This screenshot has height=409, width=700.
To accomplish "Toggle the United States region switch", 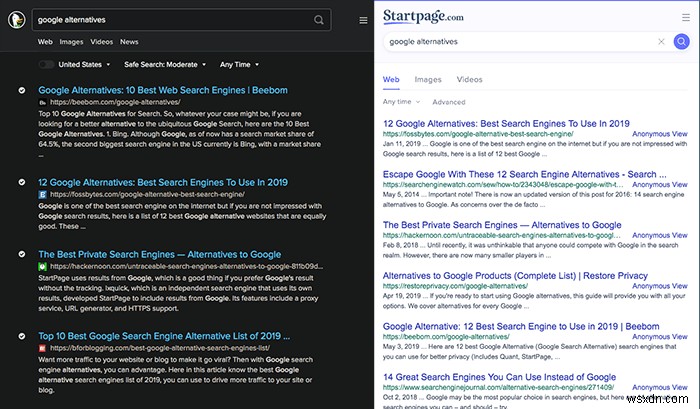I will click(x=46, y=64).
